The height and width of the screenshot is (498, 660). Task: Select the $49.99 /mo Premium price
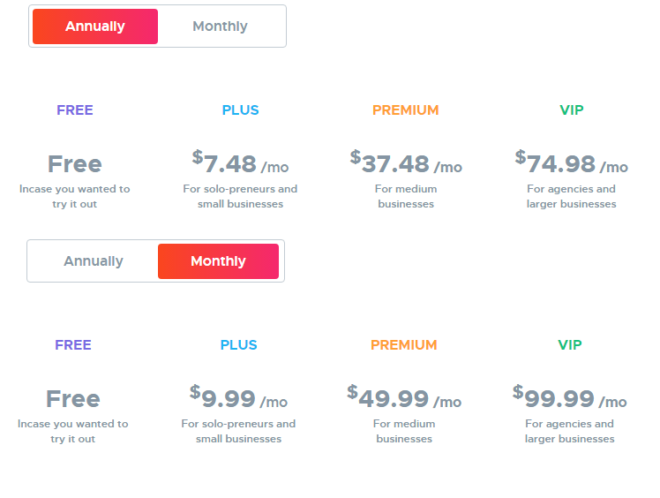point(405,398)
